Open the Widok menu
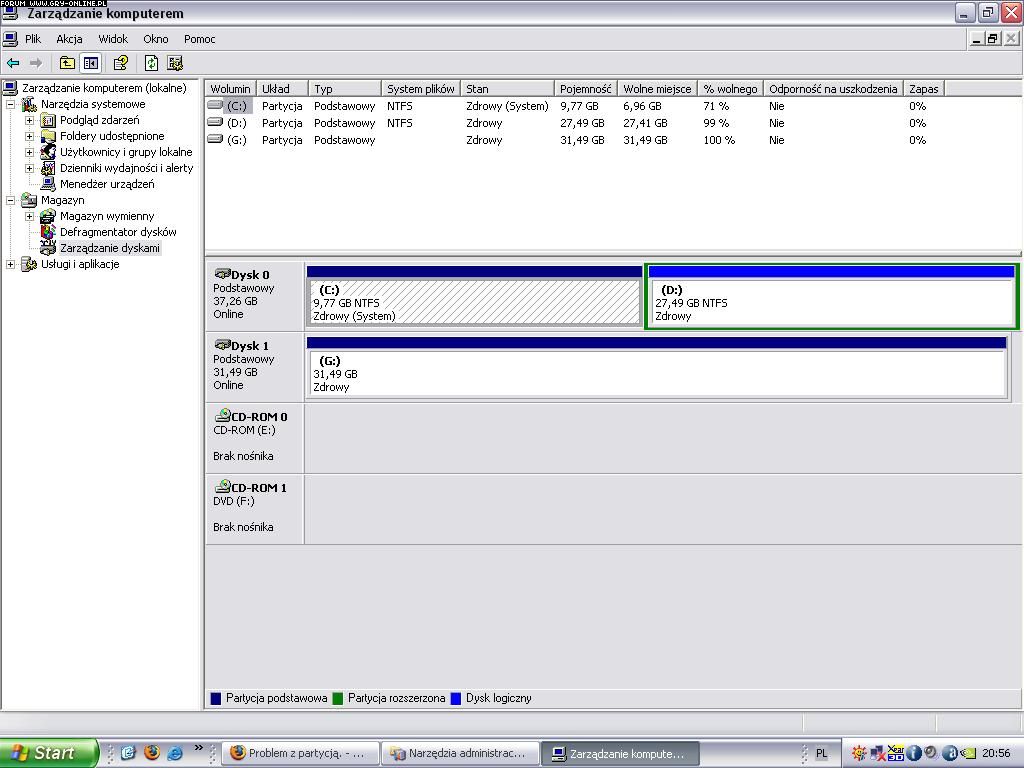This screenshot has width=1024, height=768. (x=113, y=39)
